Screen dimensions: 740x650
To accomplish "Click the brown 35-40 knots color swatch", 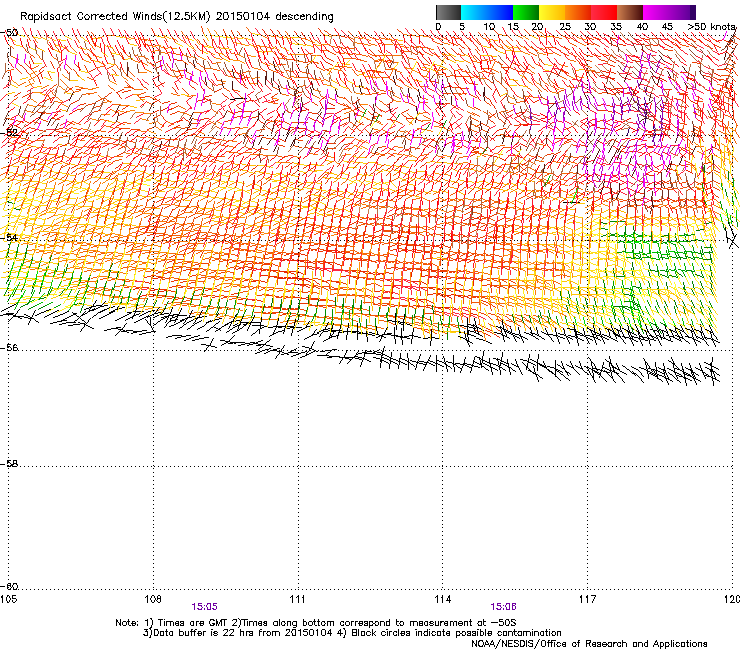I will pos(630,12).
